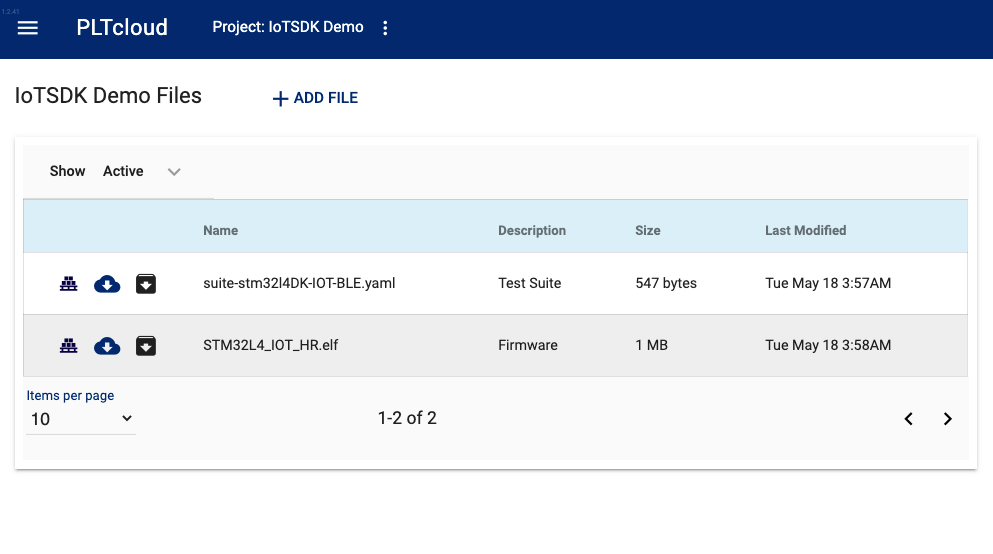The width and height of the screenshot is (993, 554).
Task: Go to the next page of files
Action: 947,419
